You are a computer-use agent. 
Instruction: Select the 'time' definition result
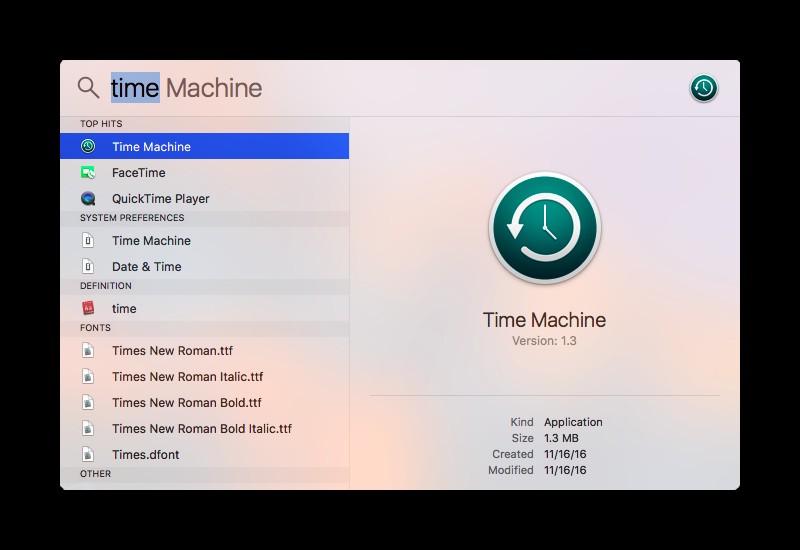[205, 308]
